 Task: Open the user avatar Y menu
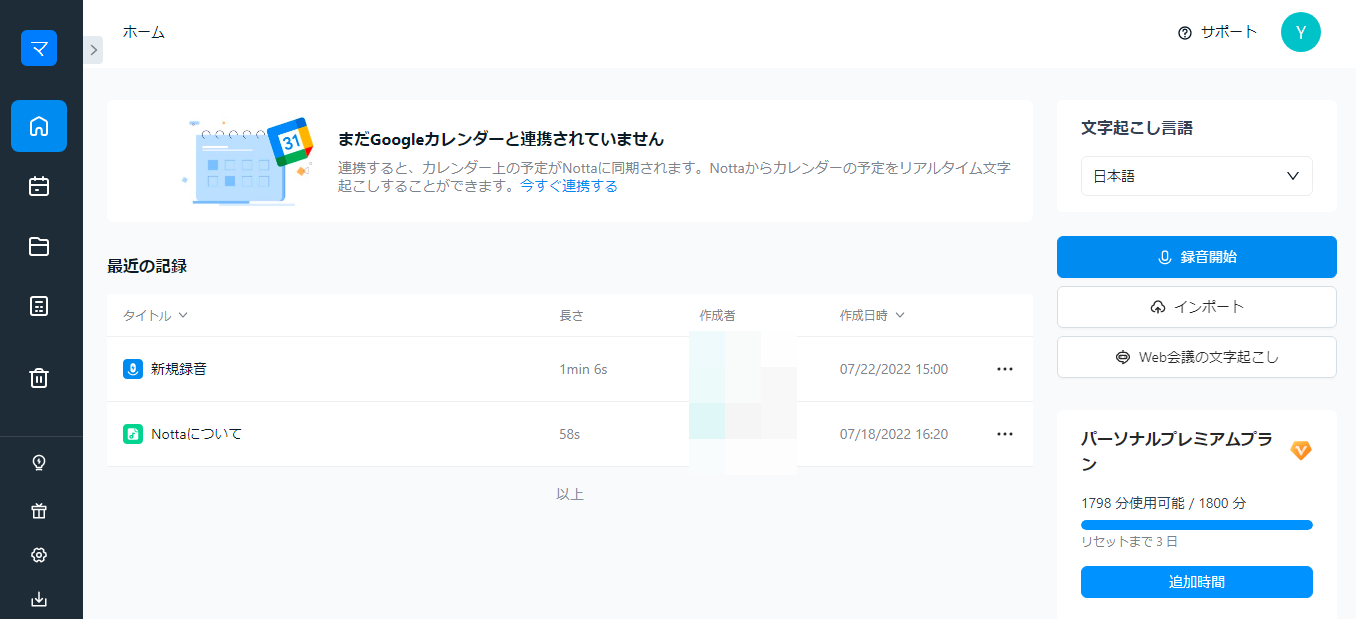click(1301, 32)
